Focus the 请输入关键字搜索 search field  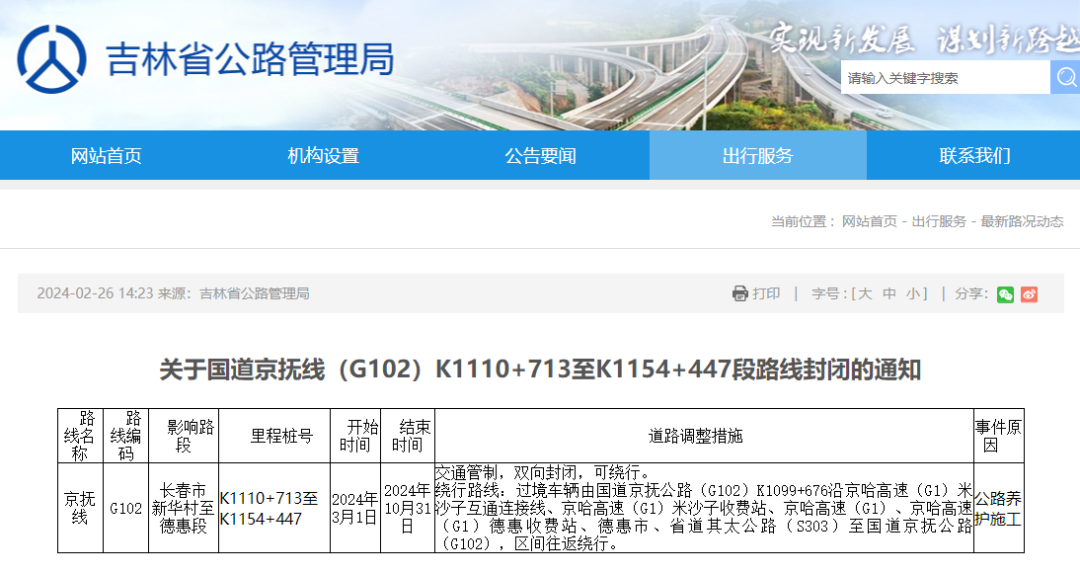(x=943, y=77)
